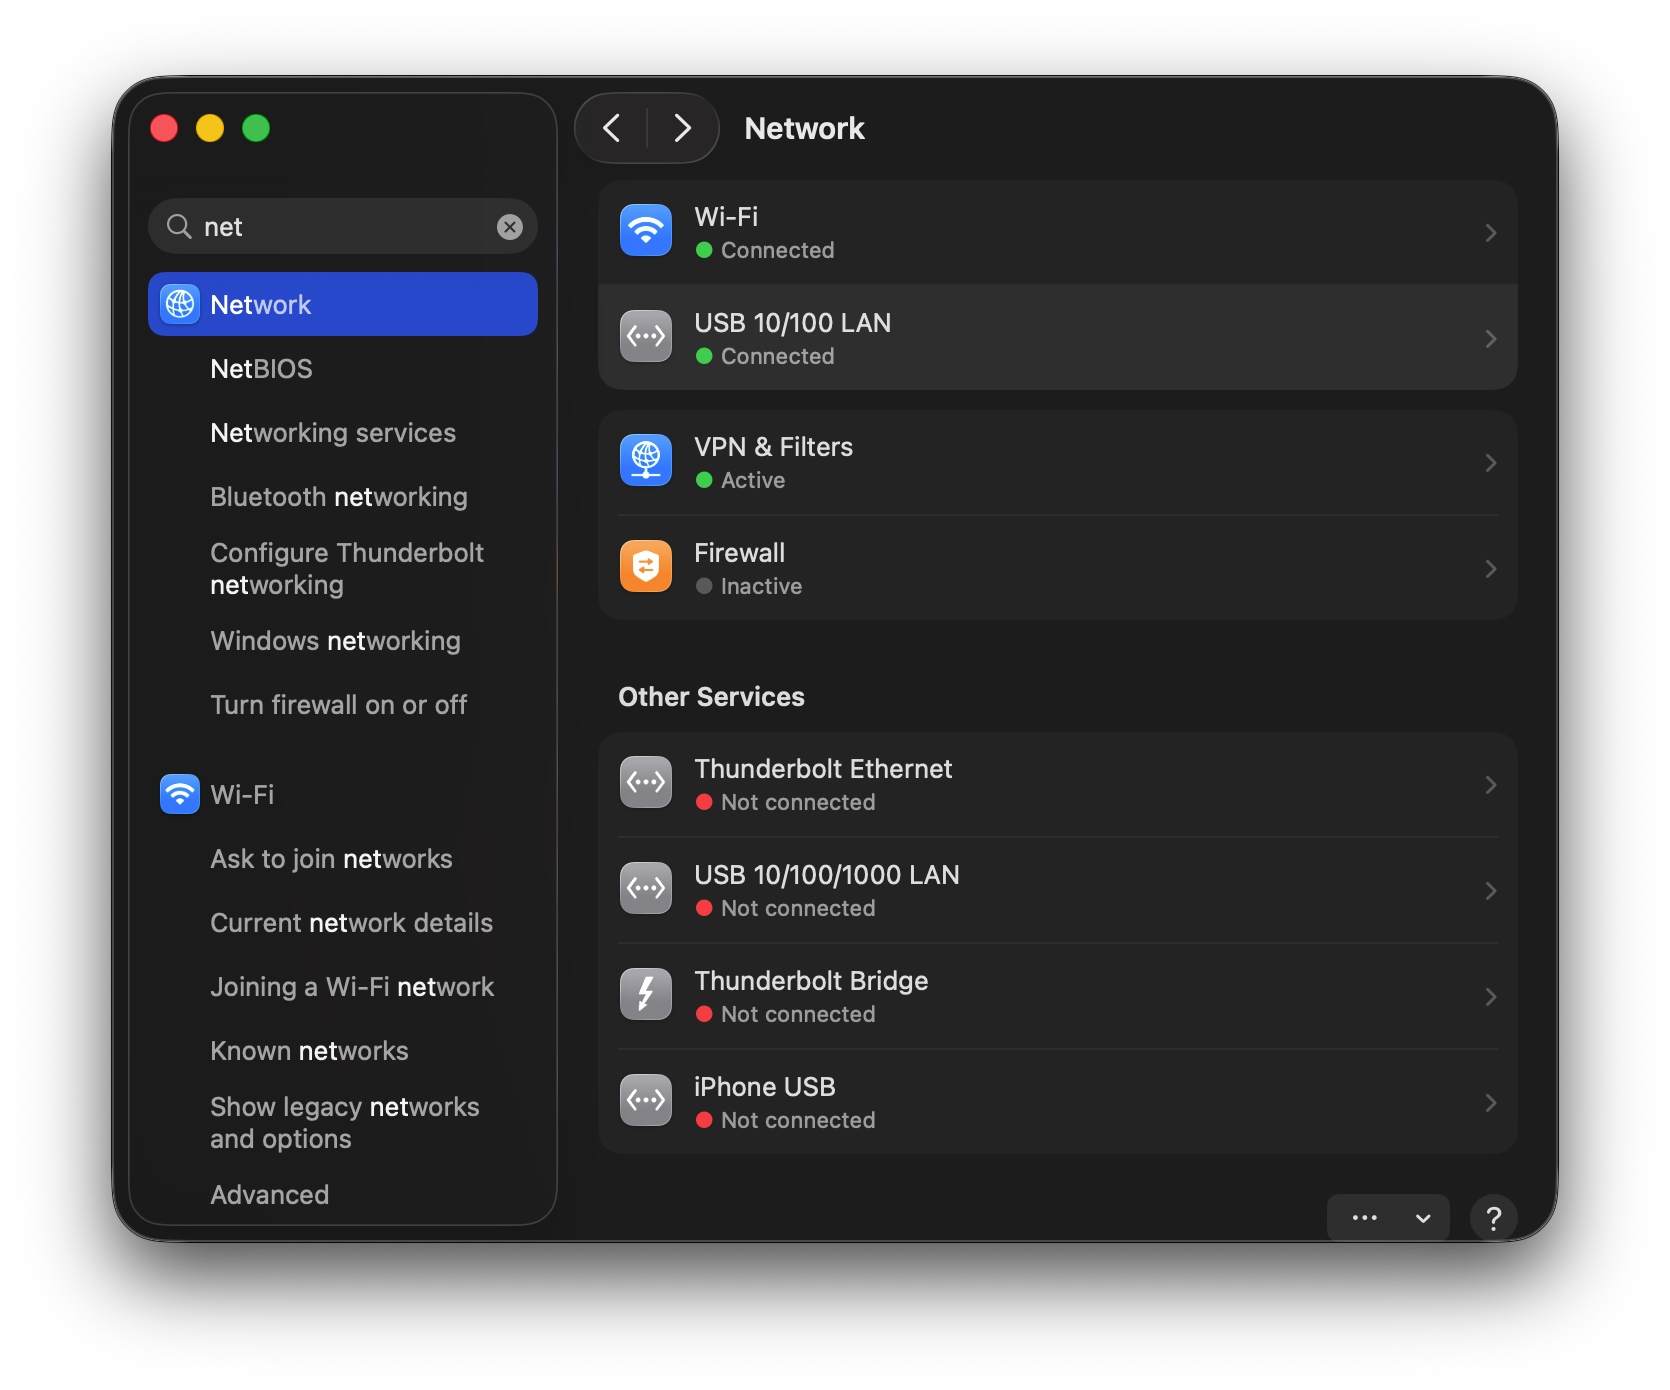Select Turn firewall on or off result
1670x1390 pixels.
pyautogui.click(x=338, y=705)
